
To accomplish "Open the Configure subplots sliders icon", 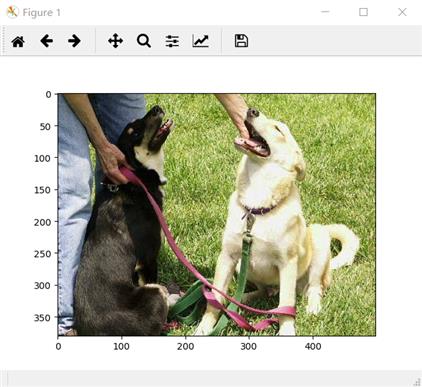I will tap(172, 41).
